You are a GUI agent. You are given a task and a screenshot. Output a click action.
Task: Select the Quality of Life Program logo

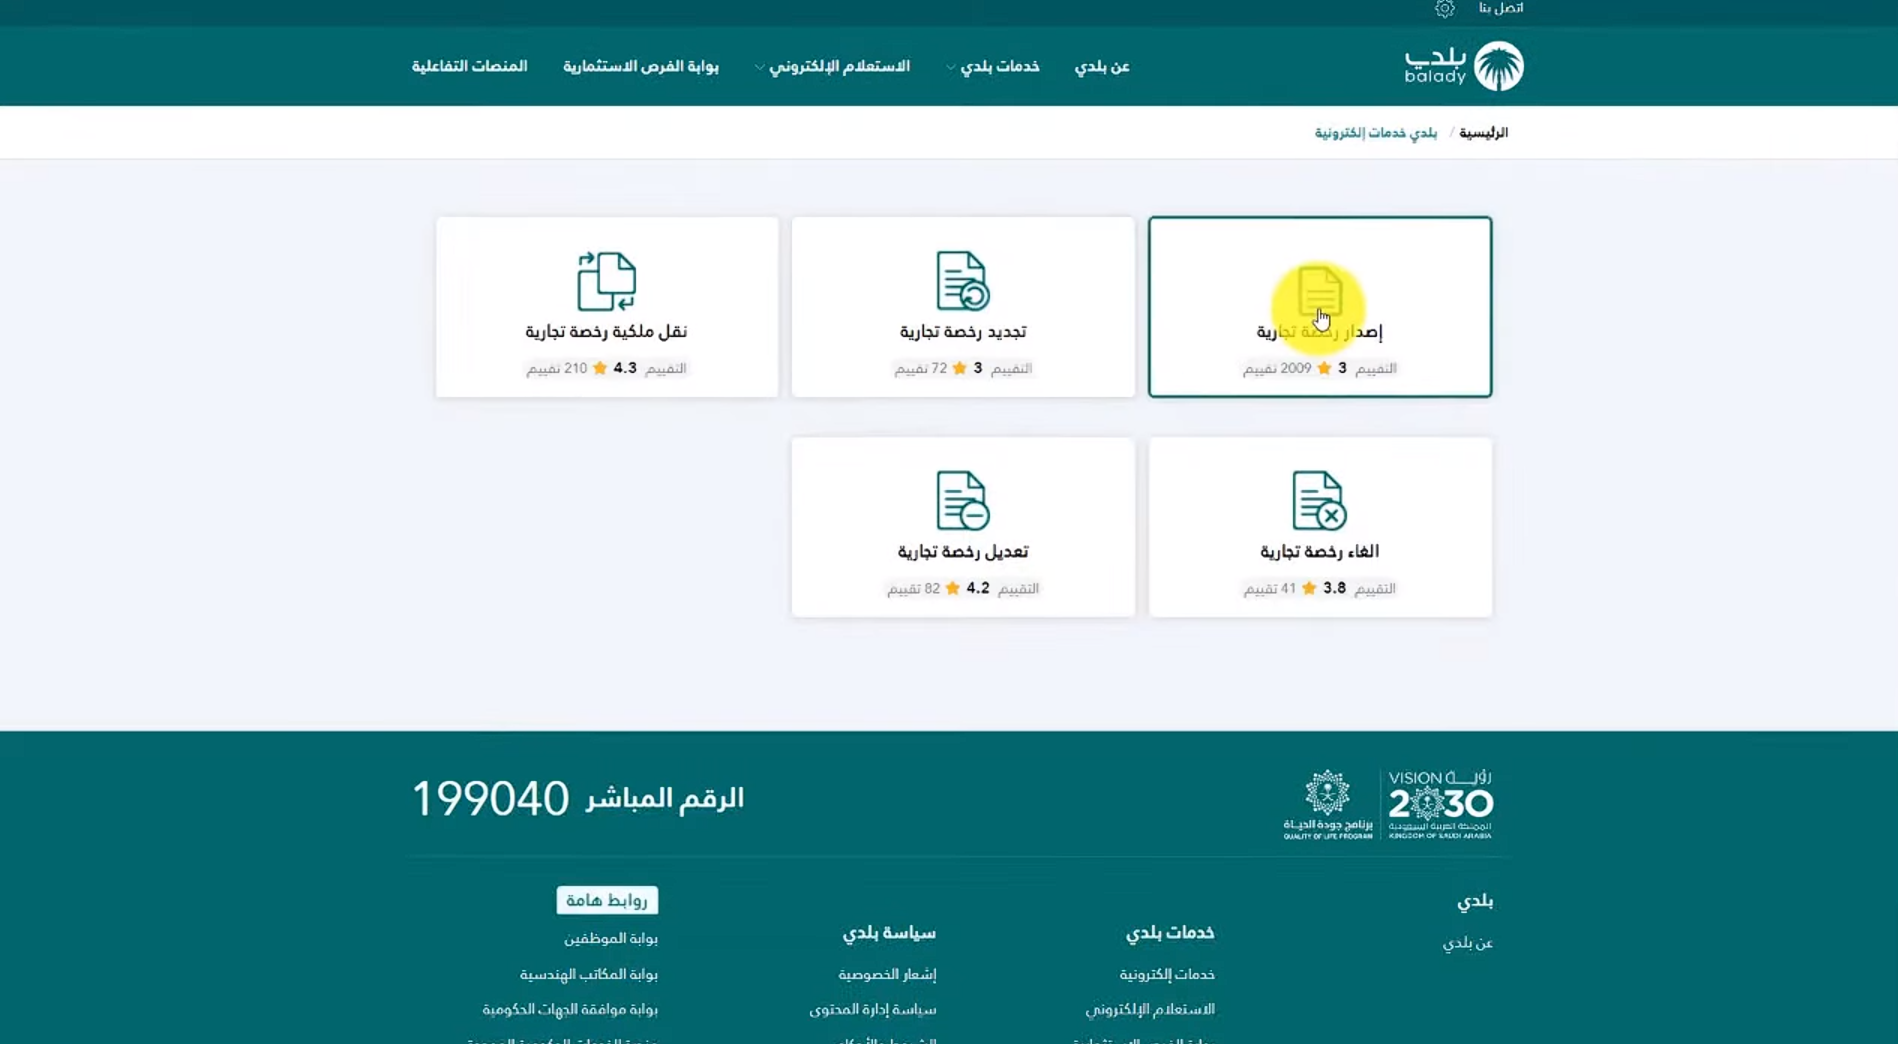[x=1327, y=800]
